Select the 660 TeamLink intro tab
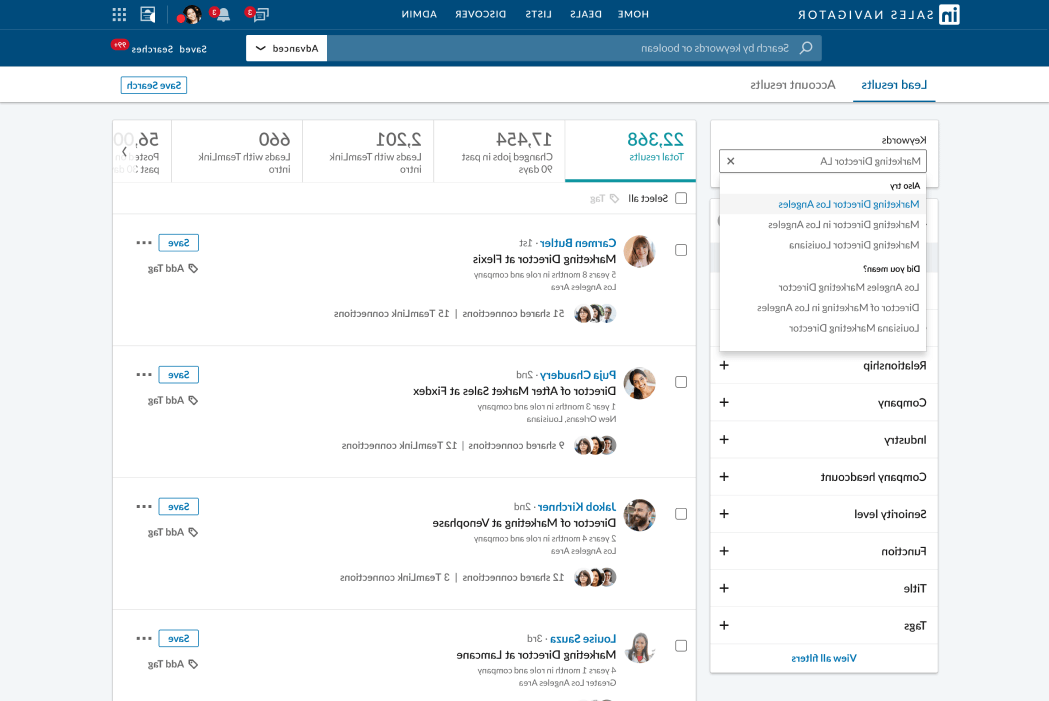This screenshot has width=1049, height=701. [237, 151]
